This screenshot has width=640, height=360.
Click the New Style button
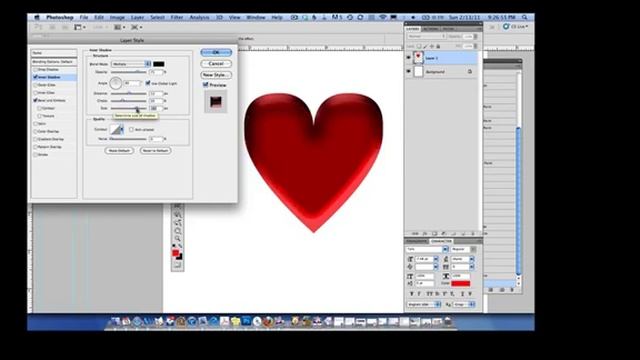tap(216, 75)
